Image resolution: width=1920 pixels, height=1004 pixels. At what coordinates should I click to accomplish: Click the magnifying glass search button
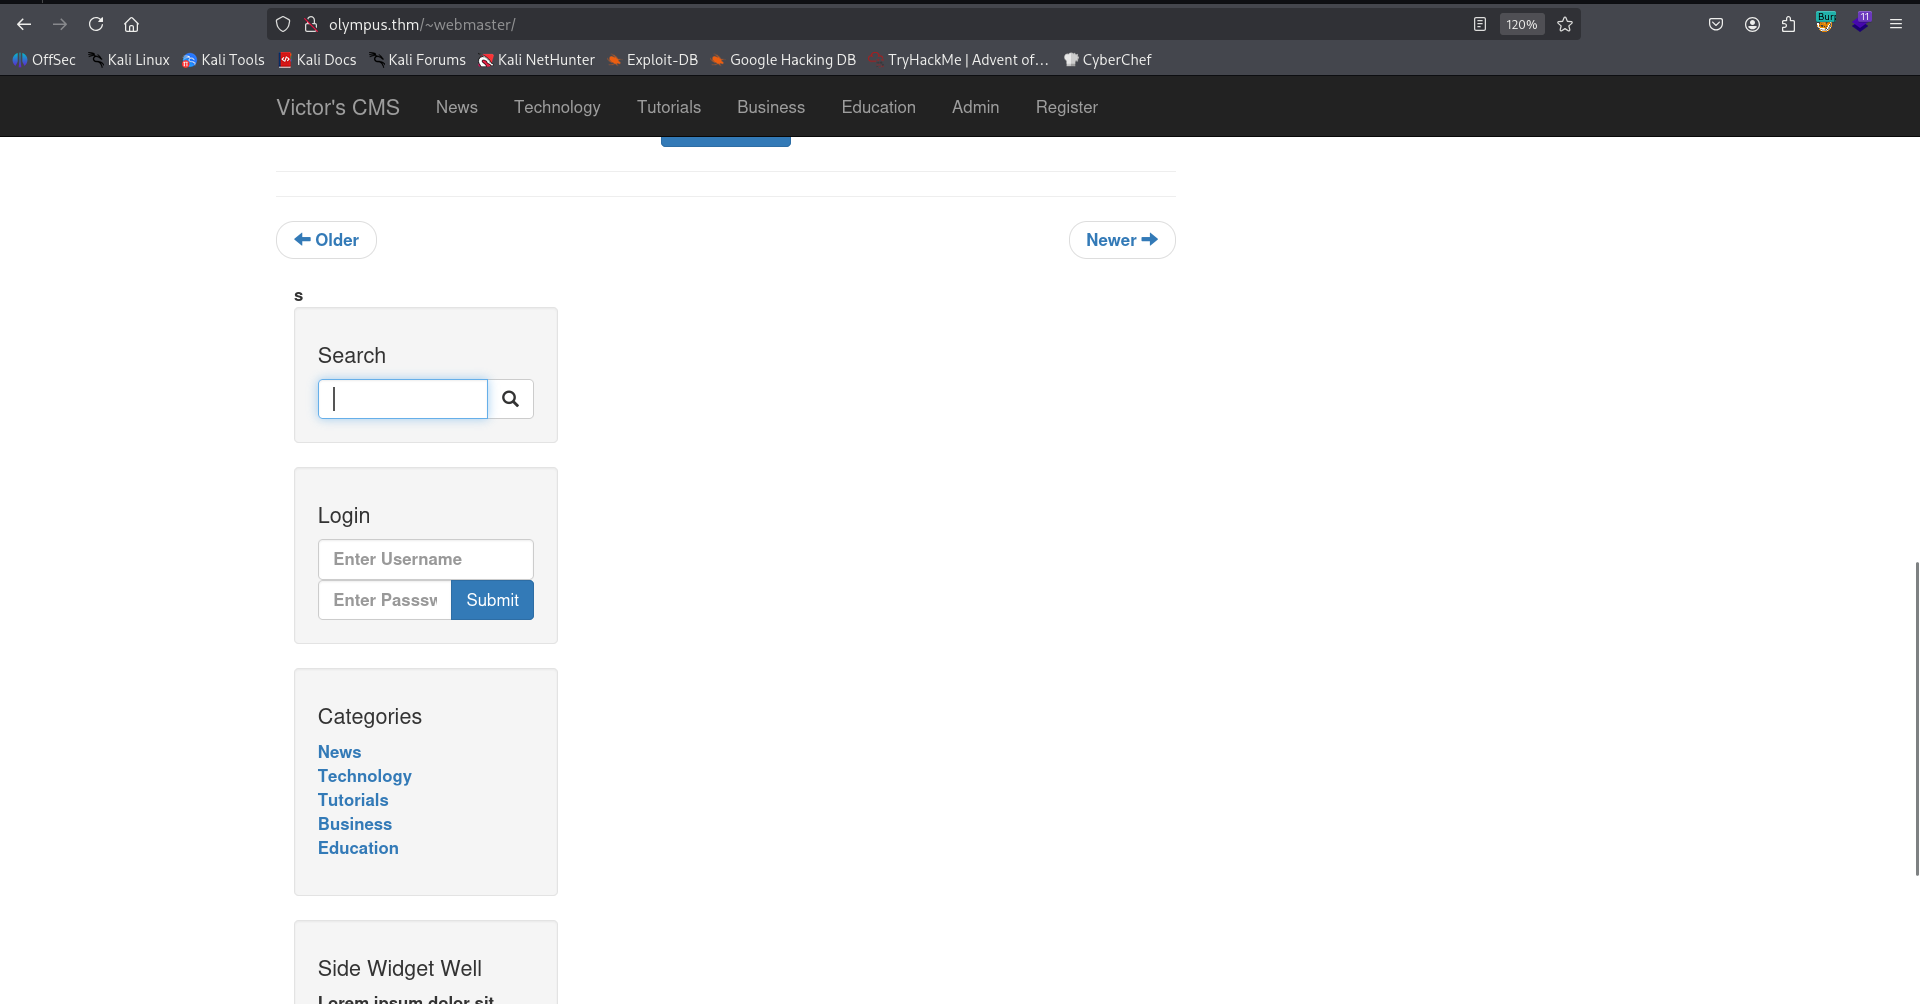click(510, 399)
